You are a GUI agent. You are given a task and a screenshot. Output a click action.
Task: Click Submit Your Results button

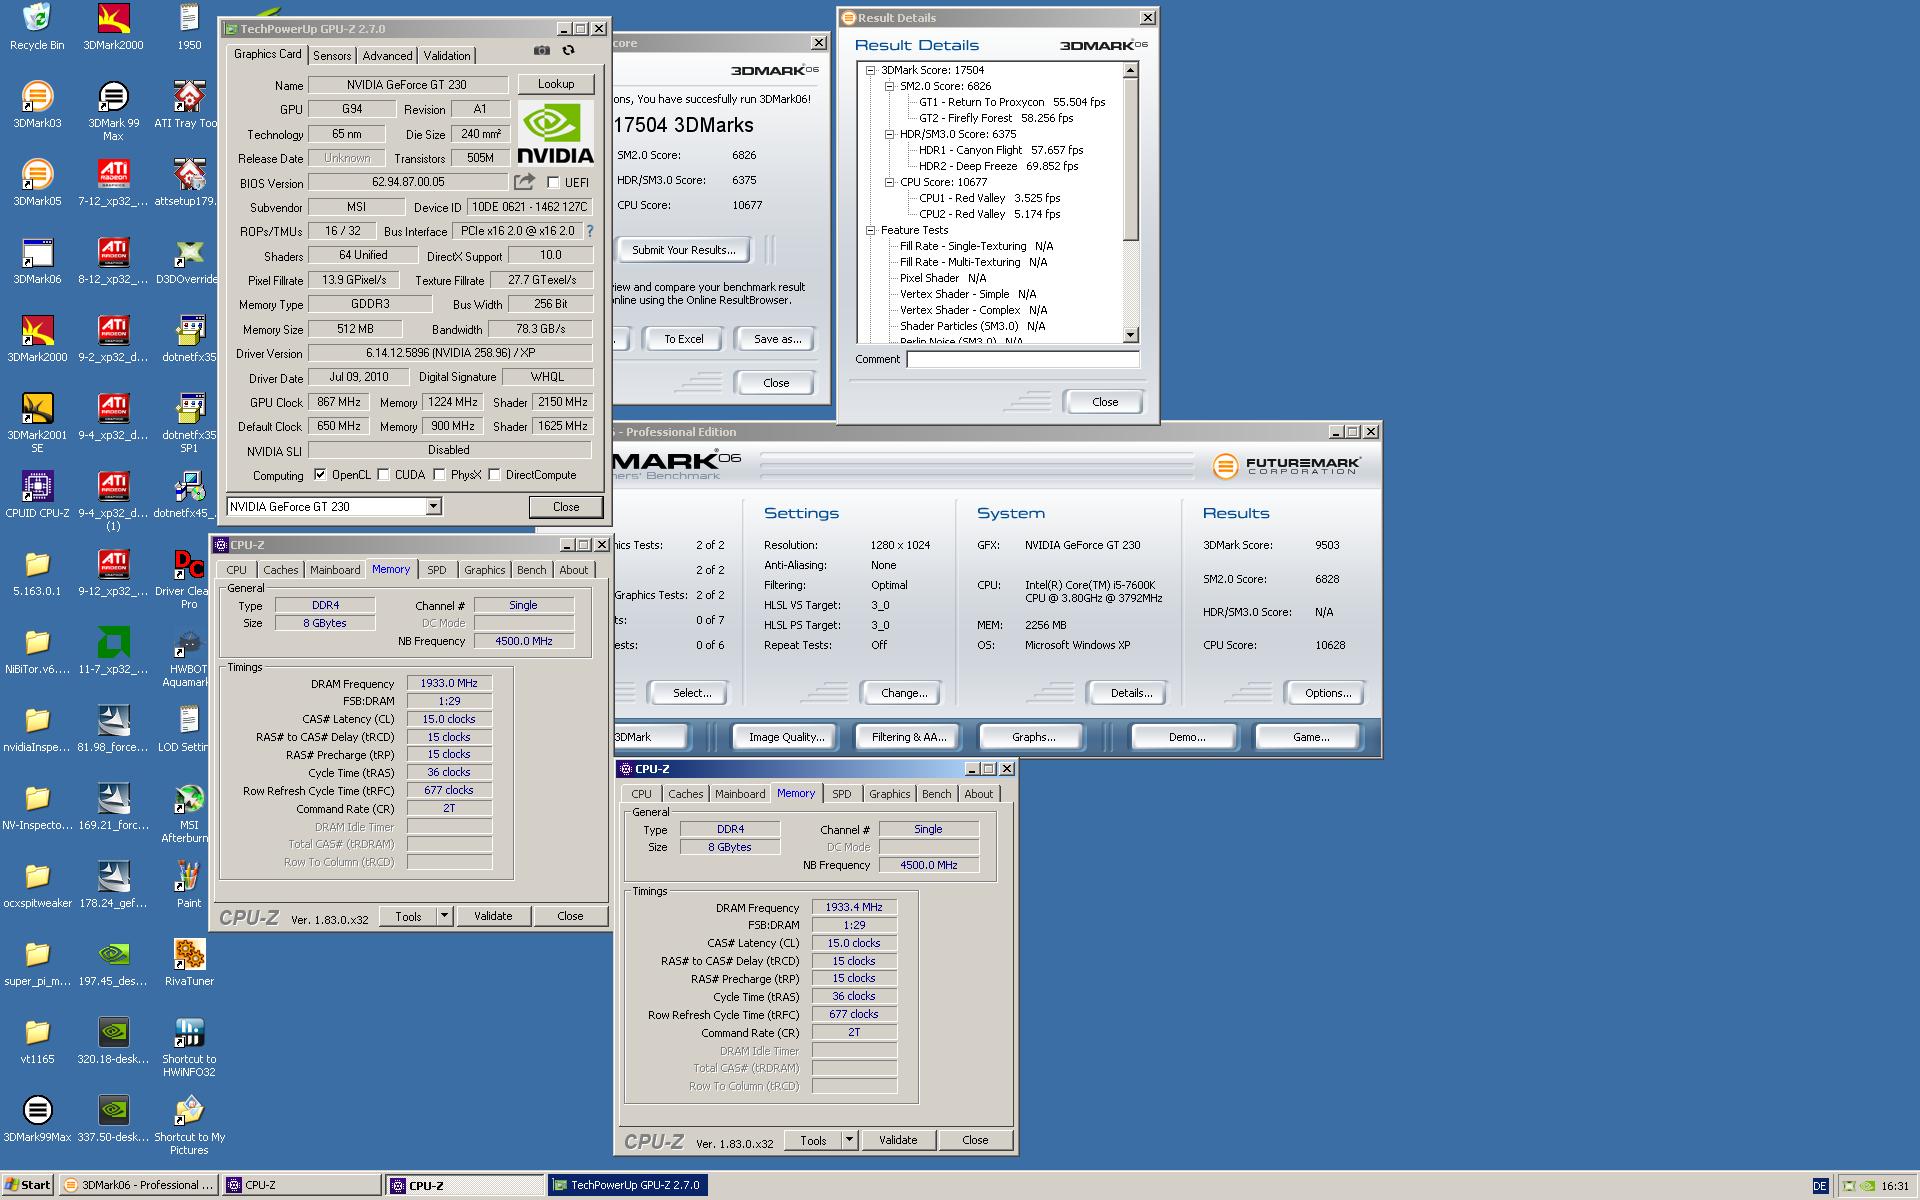(684, 250)
